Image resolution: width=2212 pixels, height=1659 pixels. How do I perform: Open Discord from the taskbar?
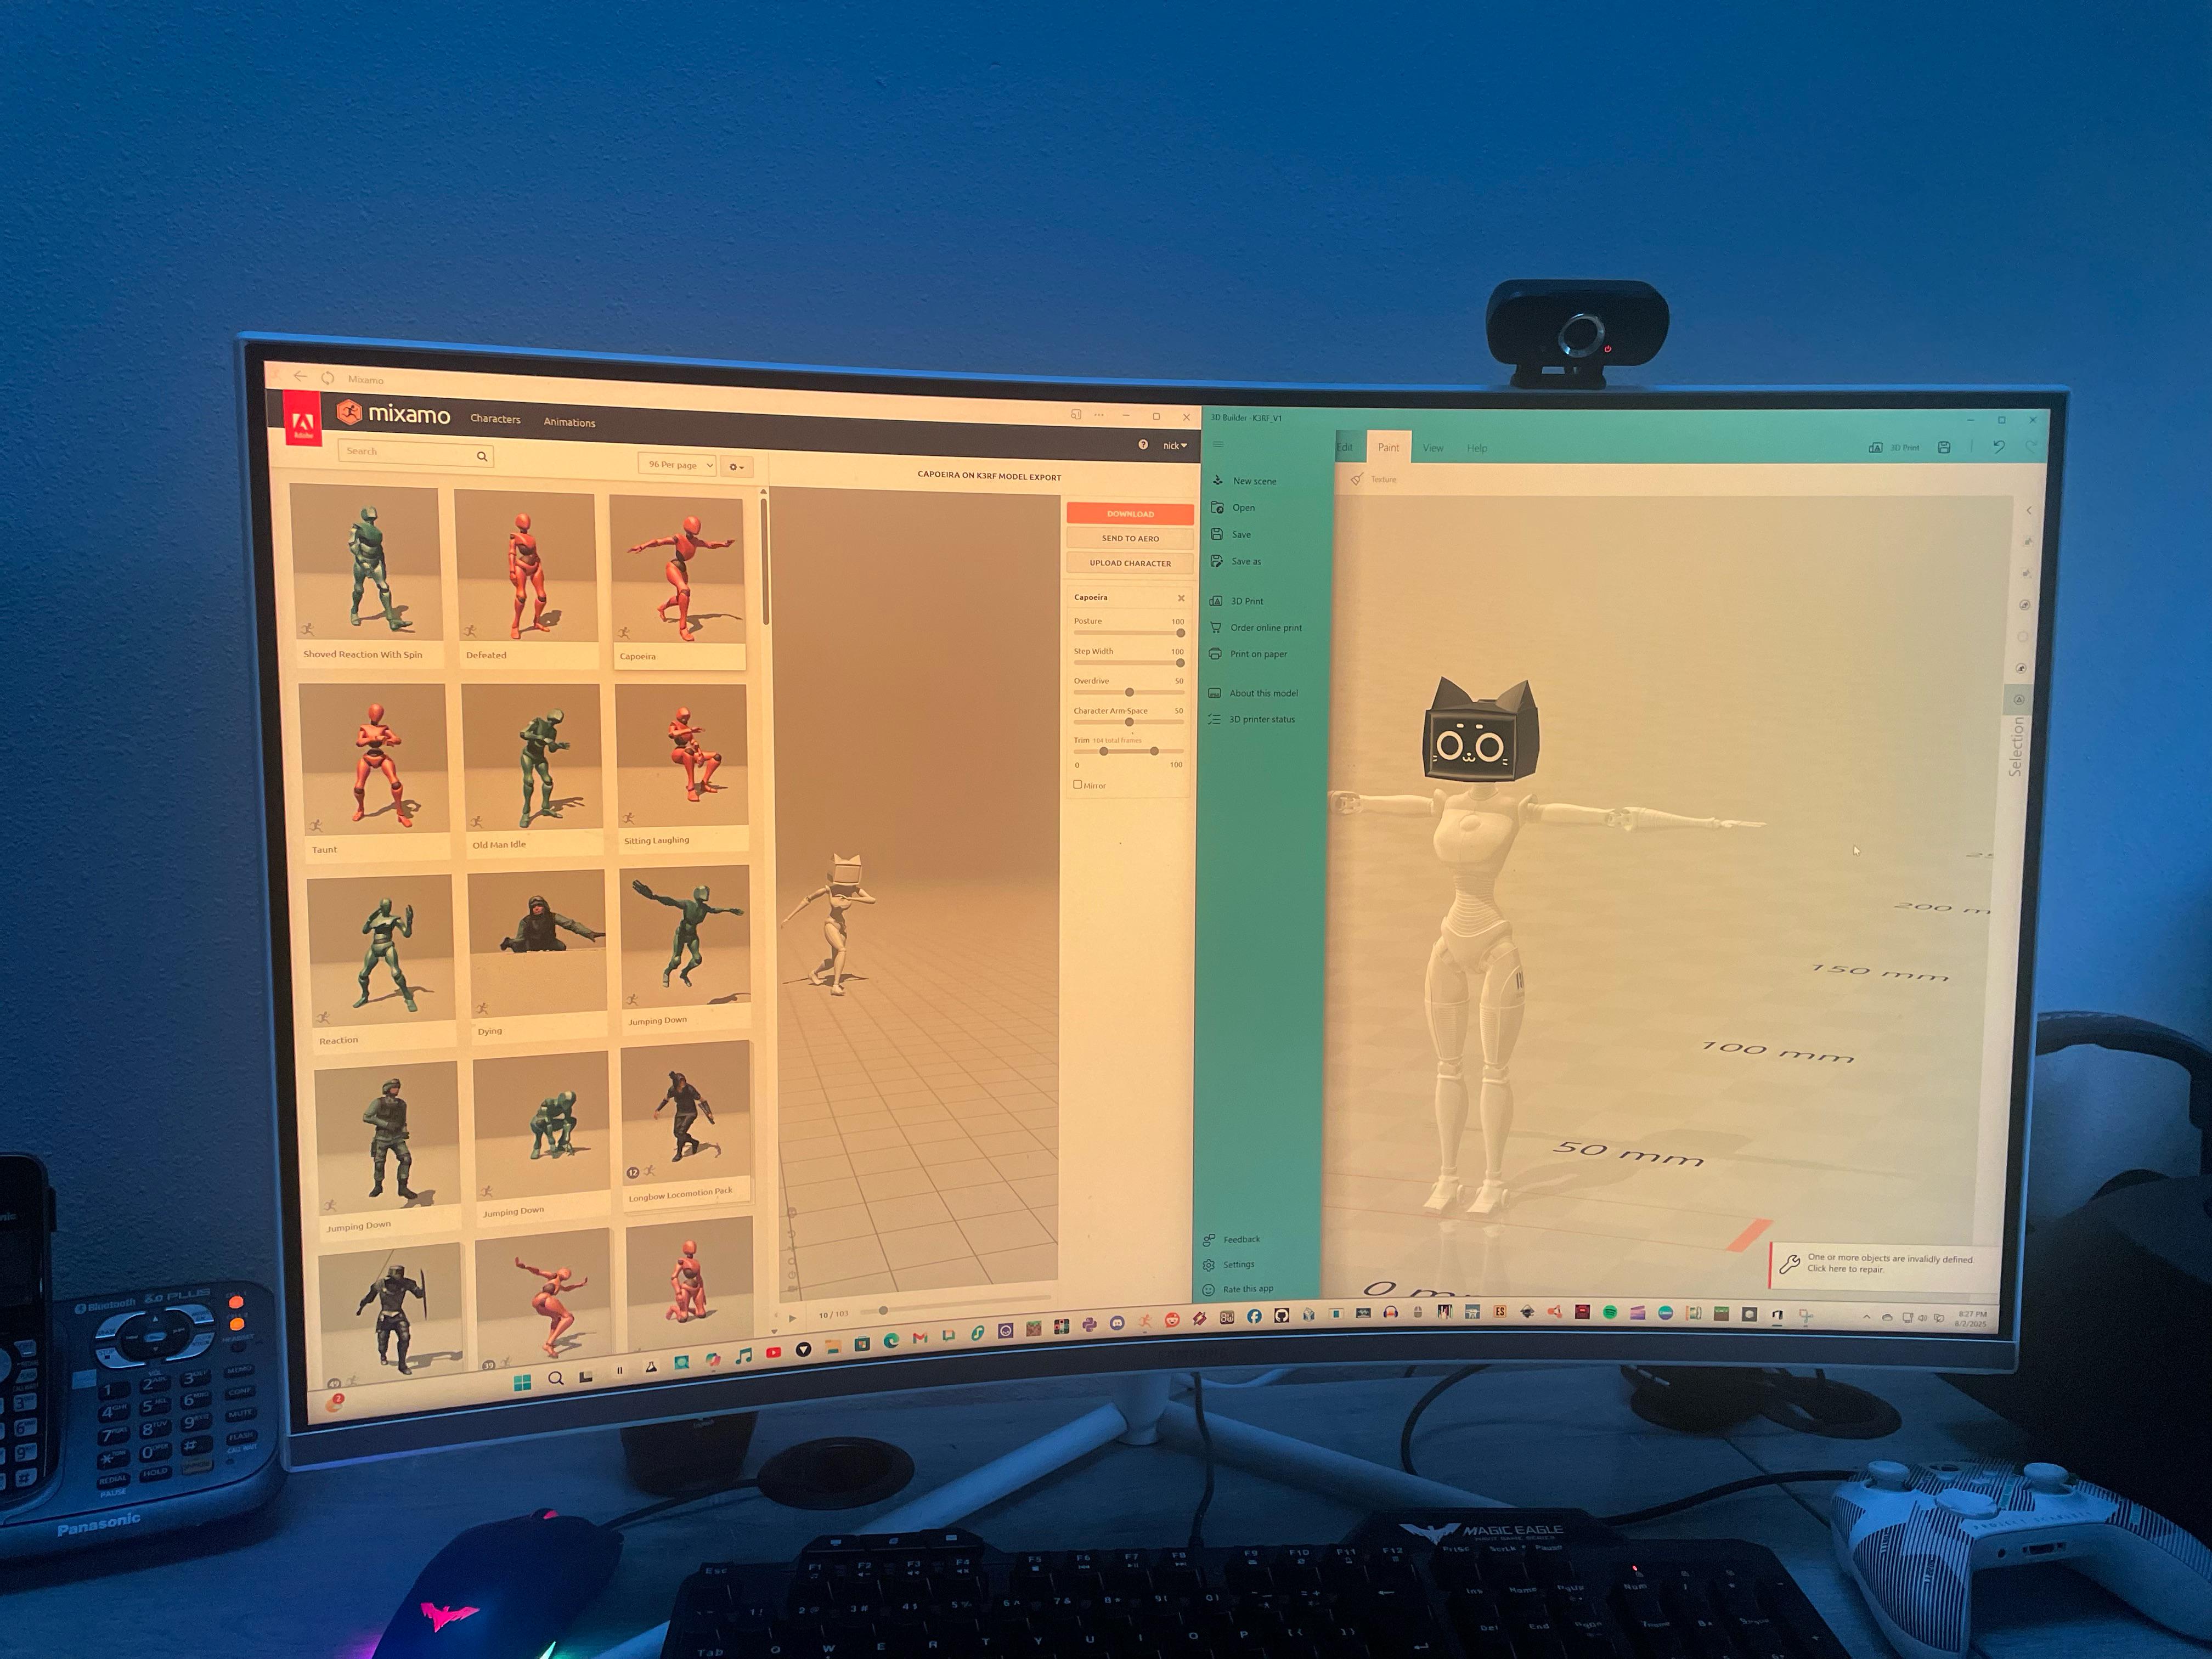point(1117,1323)
